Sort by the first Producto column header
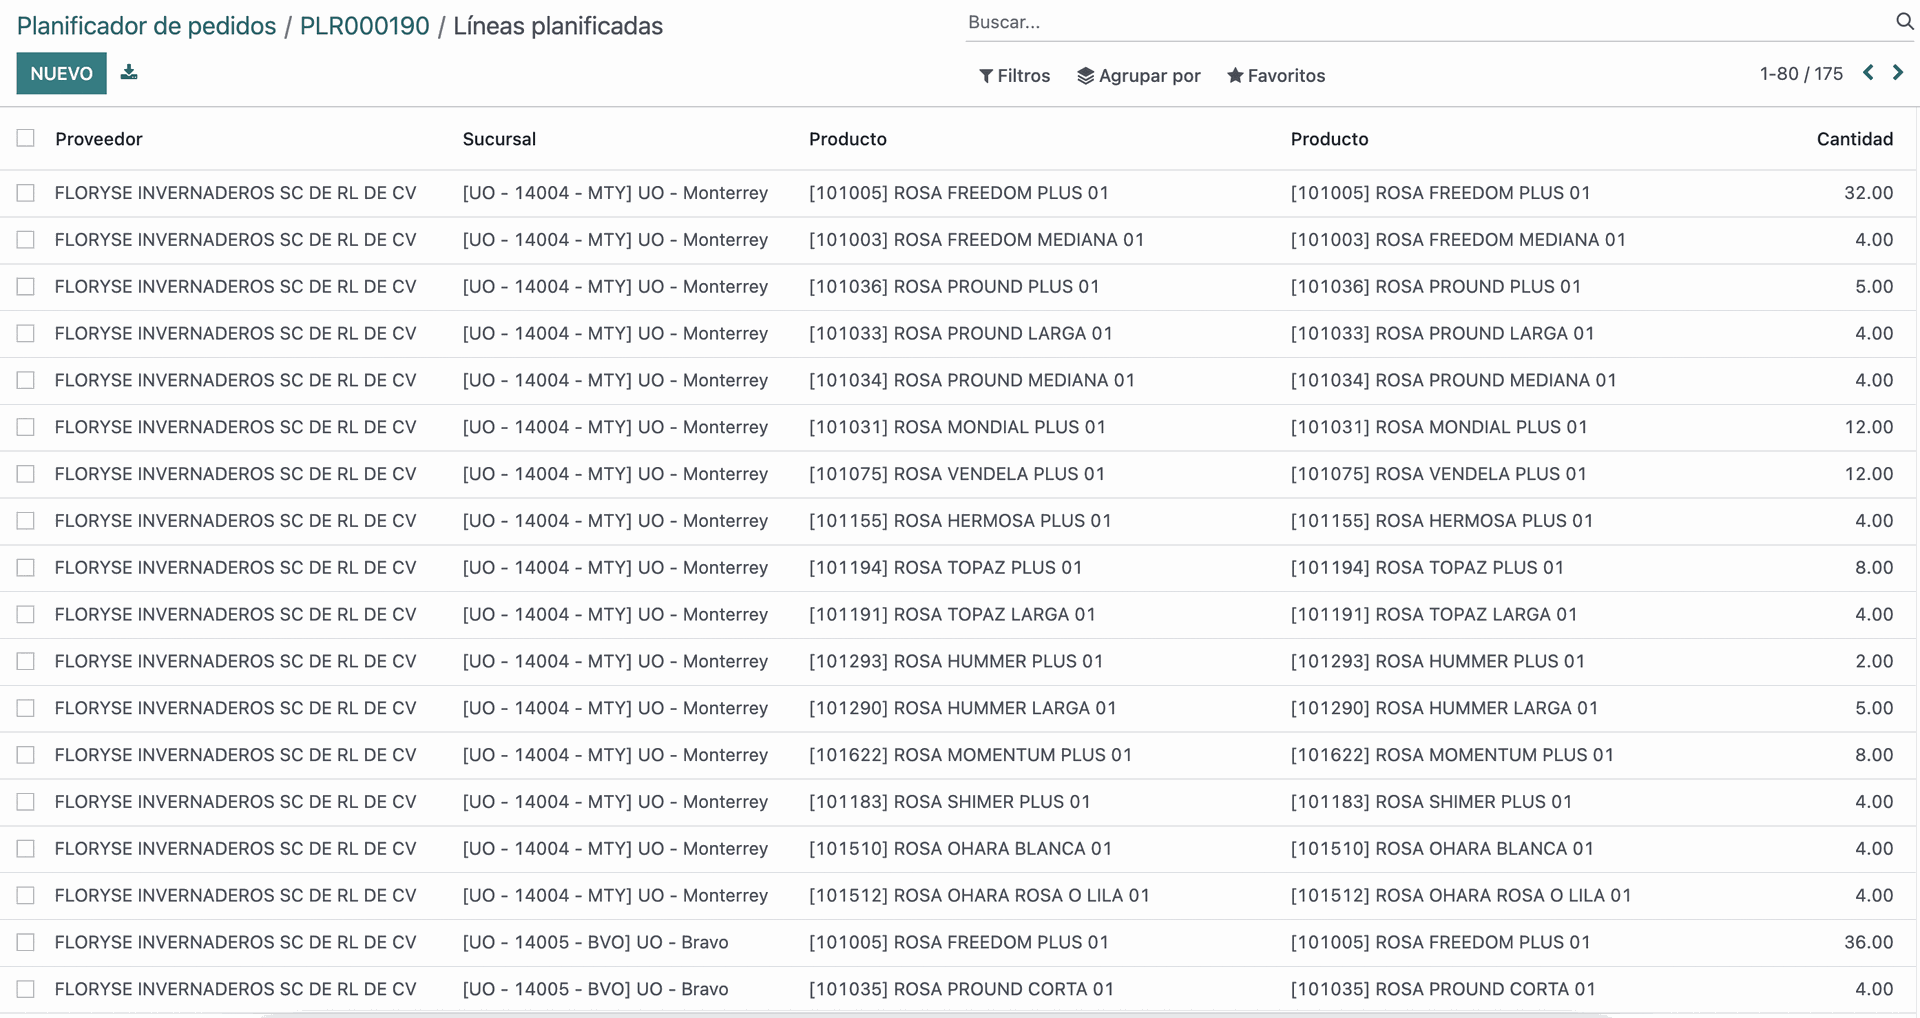This screenshot has height=1018, width=1920. (848, 139)
